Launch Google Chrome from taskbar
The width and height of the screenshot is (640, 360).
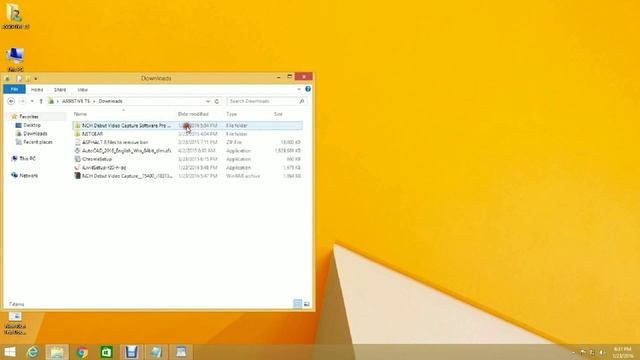coord(82,352)
